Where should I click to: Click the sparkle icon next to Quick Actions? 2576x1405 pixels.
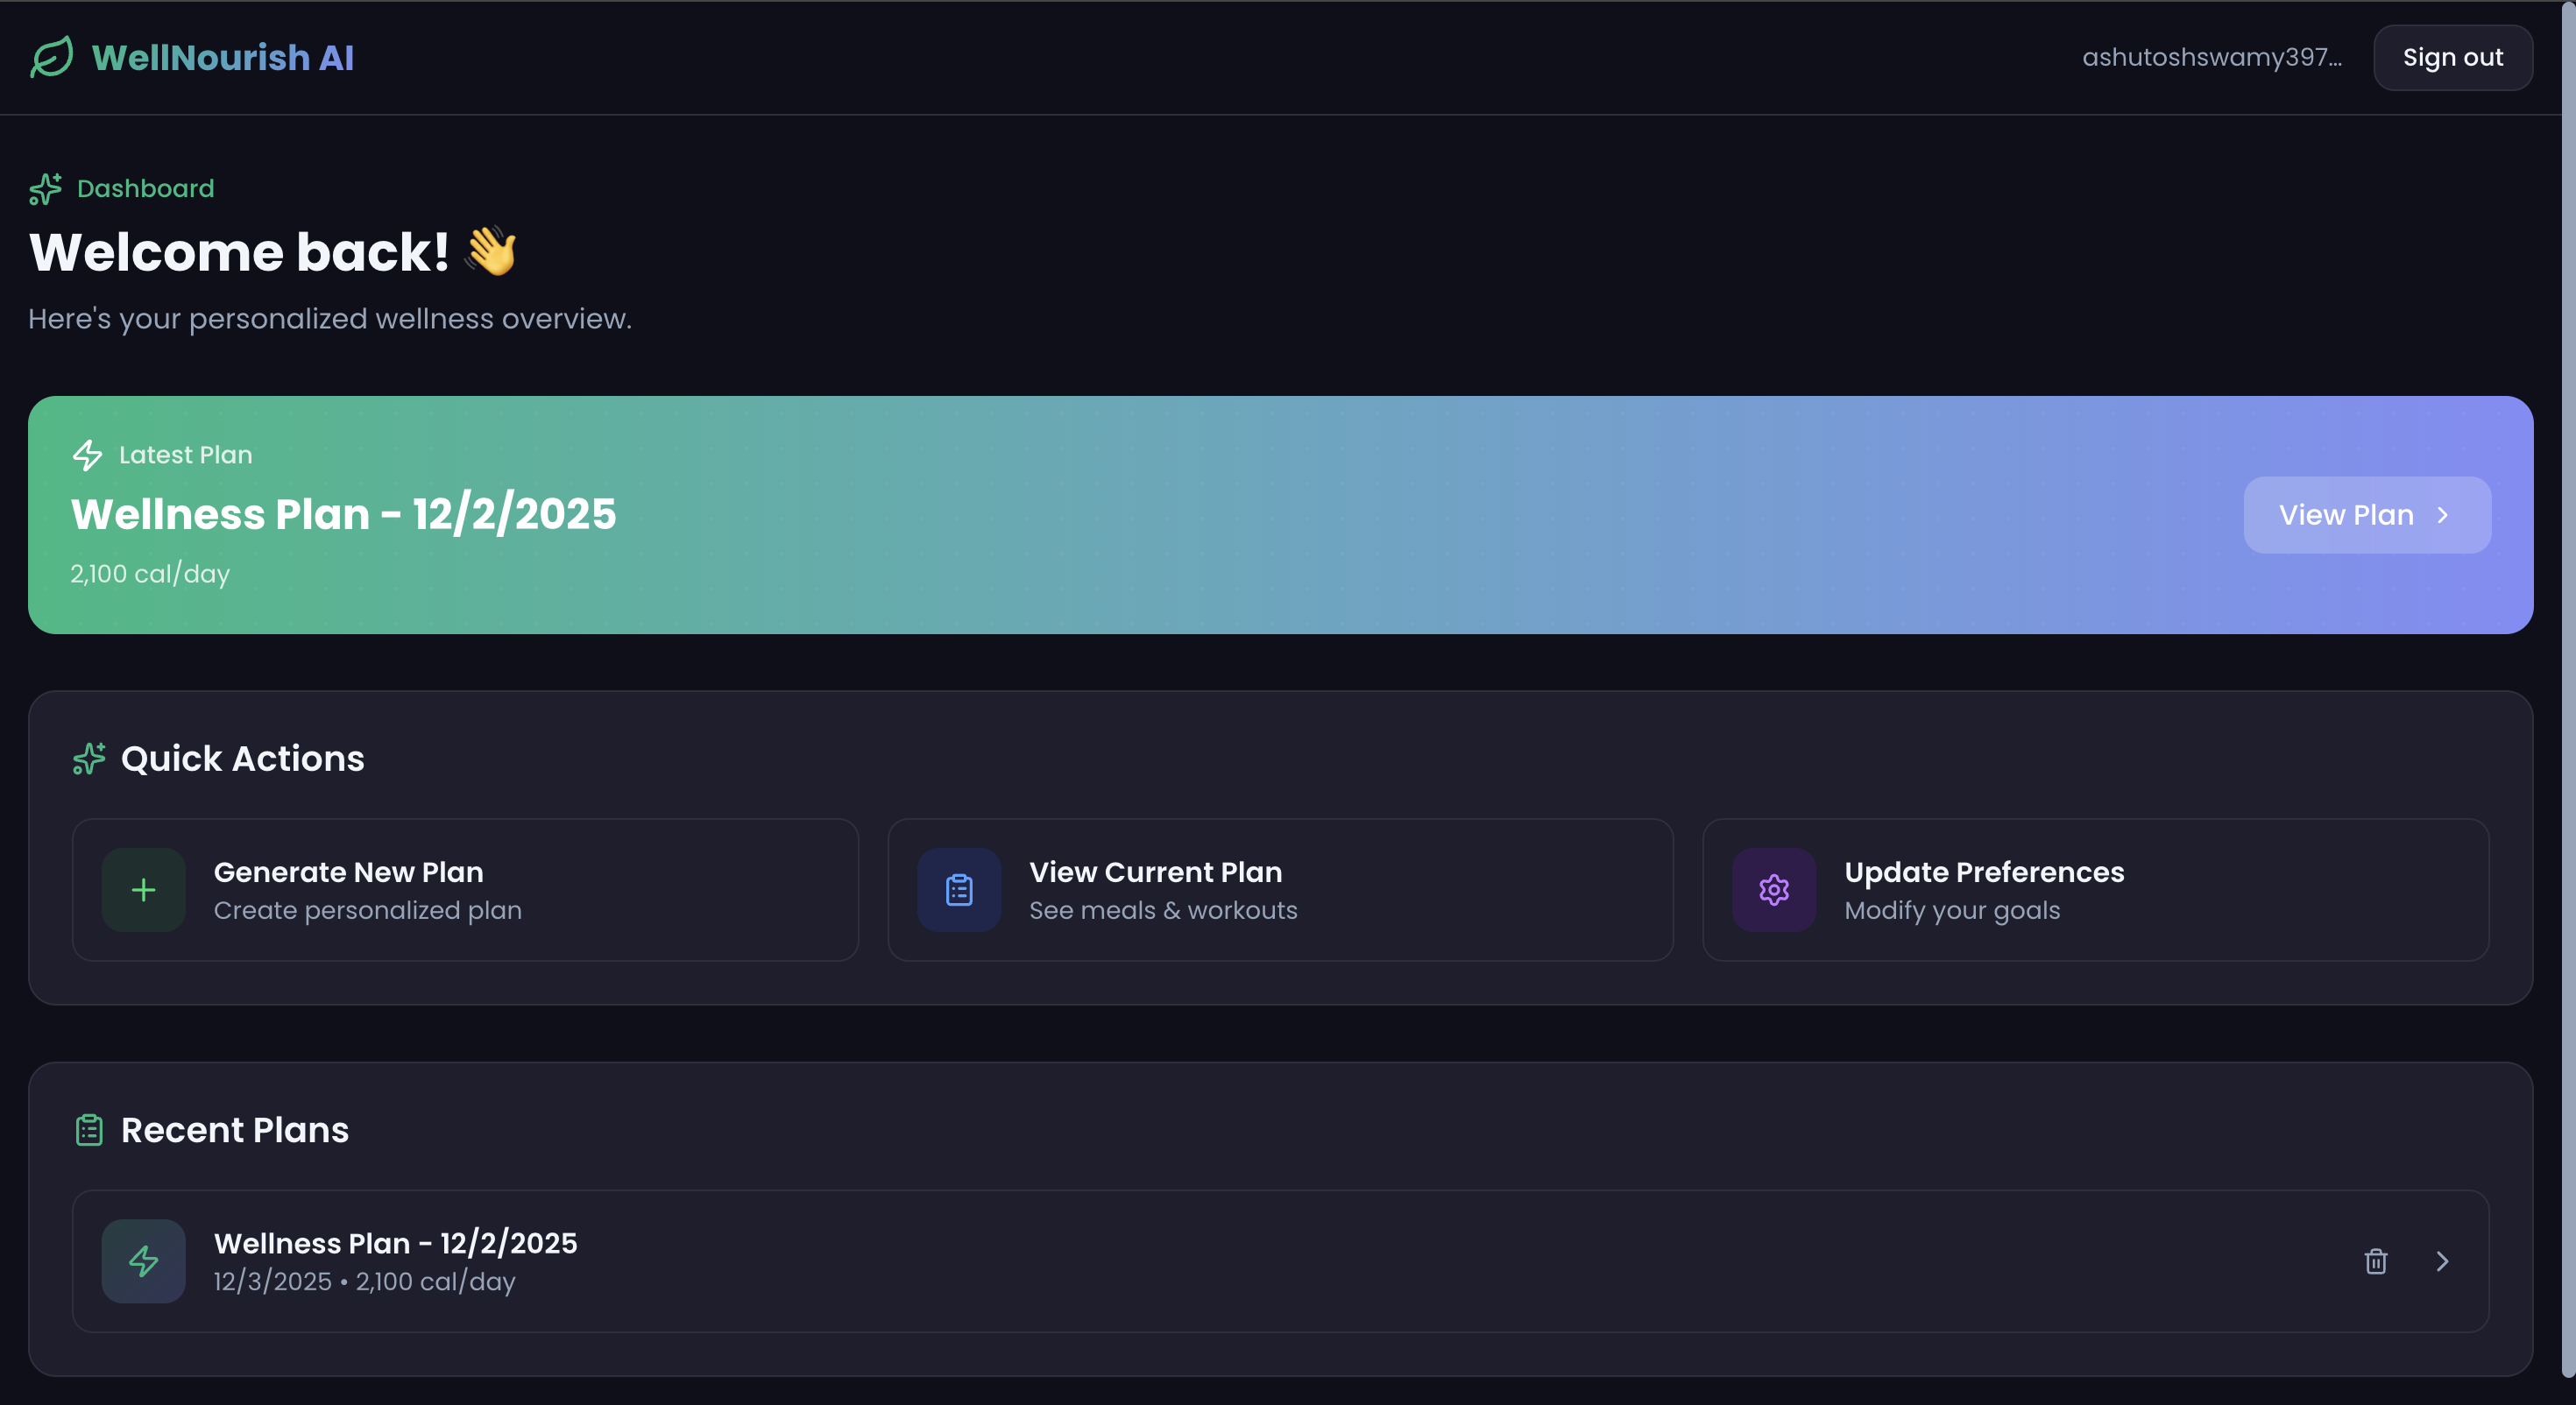(x=89, y=759)
